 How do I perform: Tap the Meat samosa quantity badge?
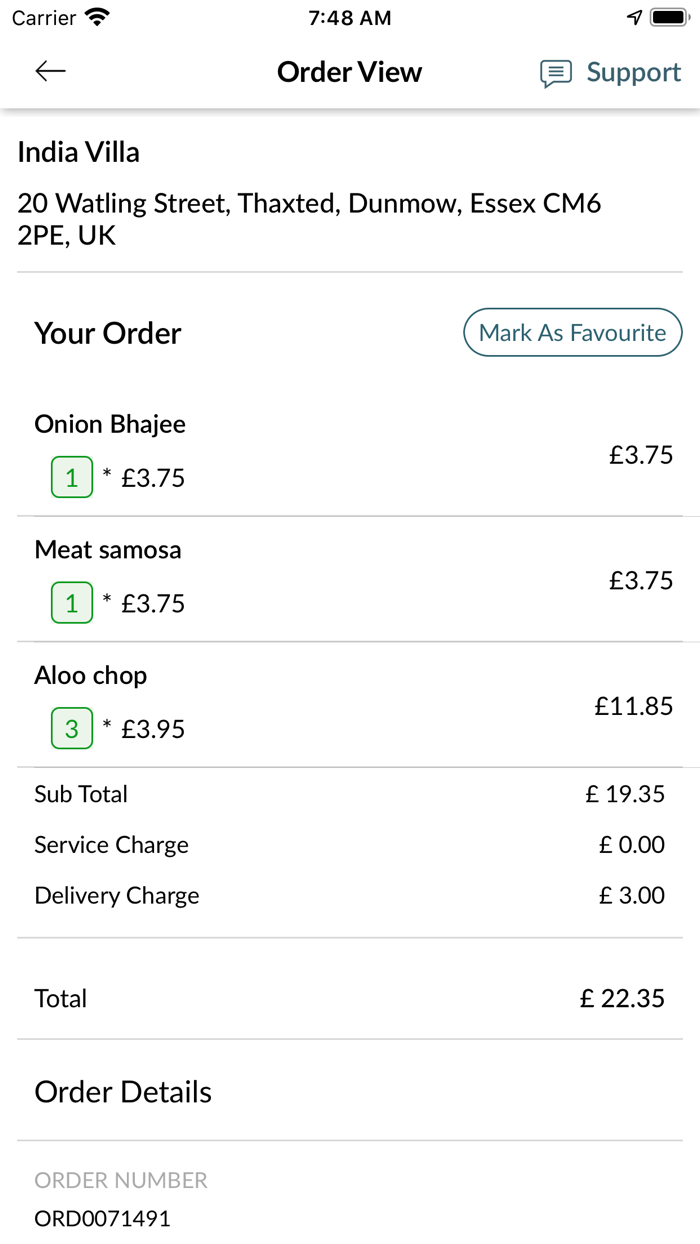72,603
